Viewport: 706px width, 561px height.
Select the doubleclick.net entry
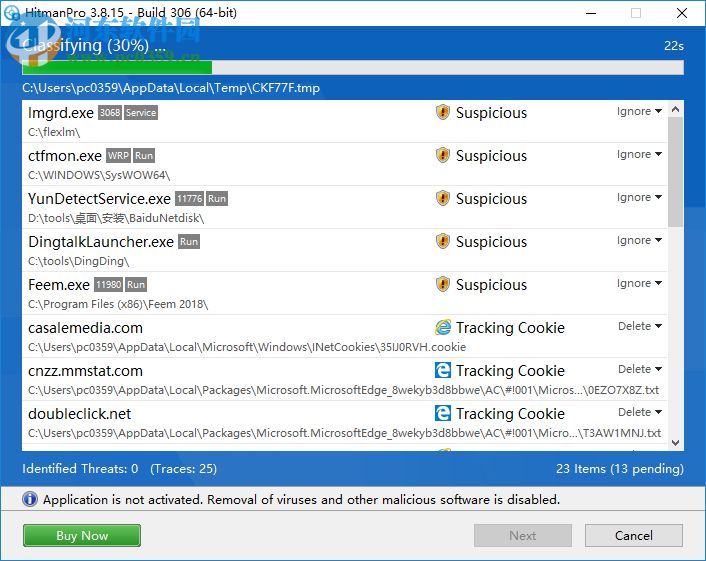point(345,422)
